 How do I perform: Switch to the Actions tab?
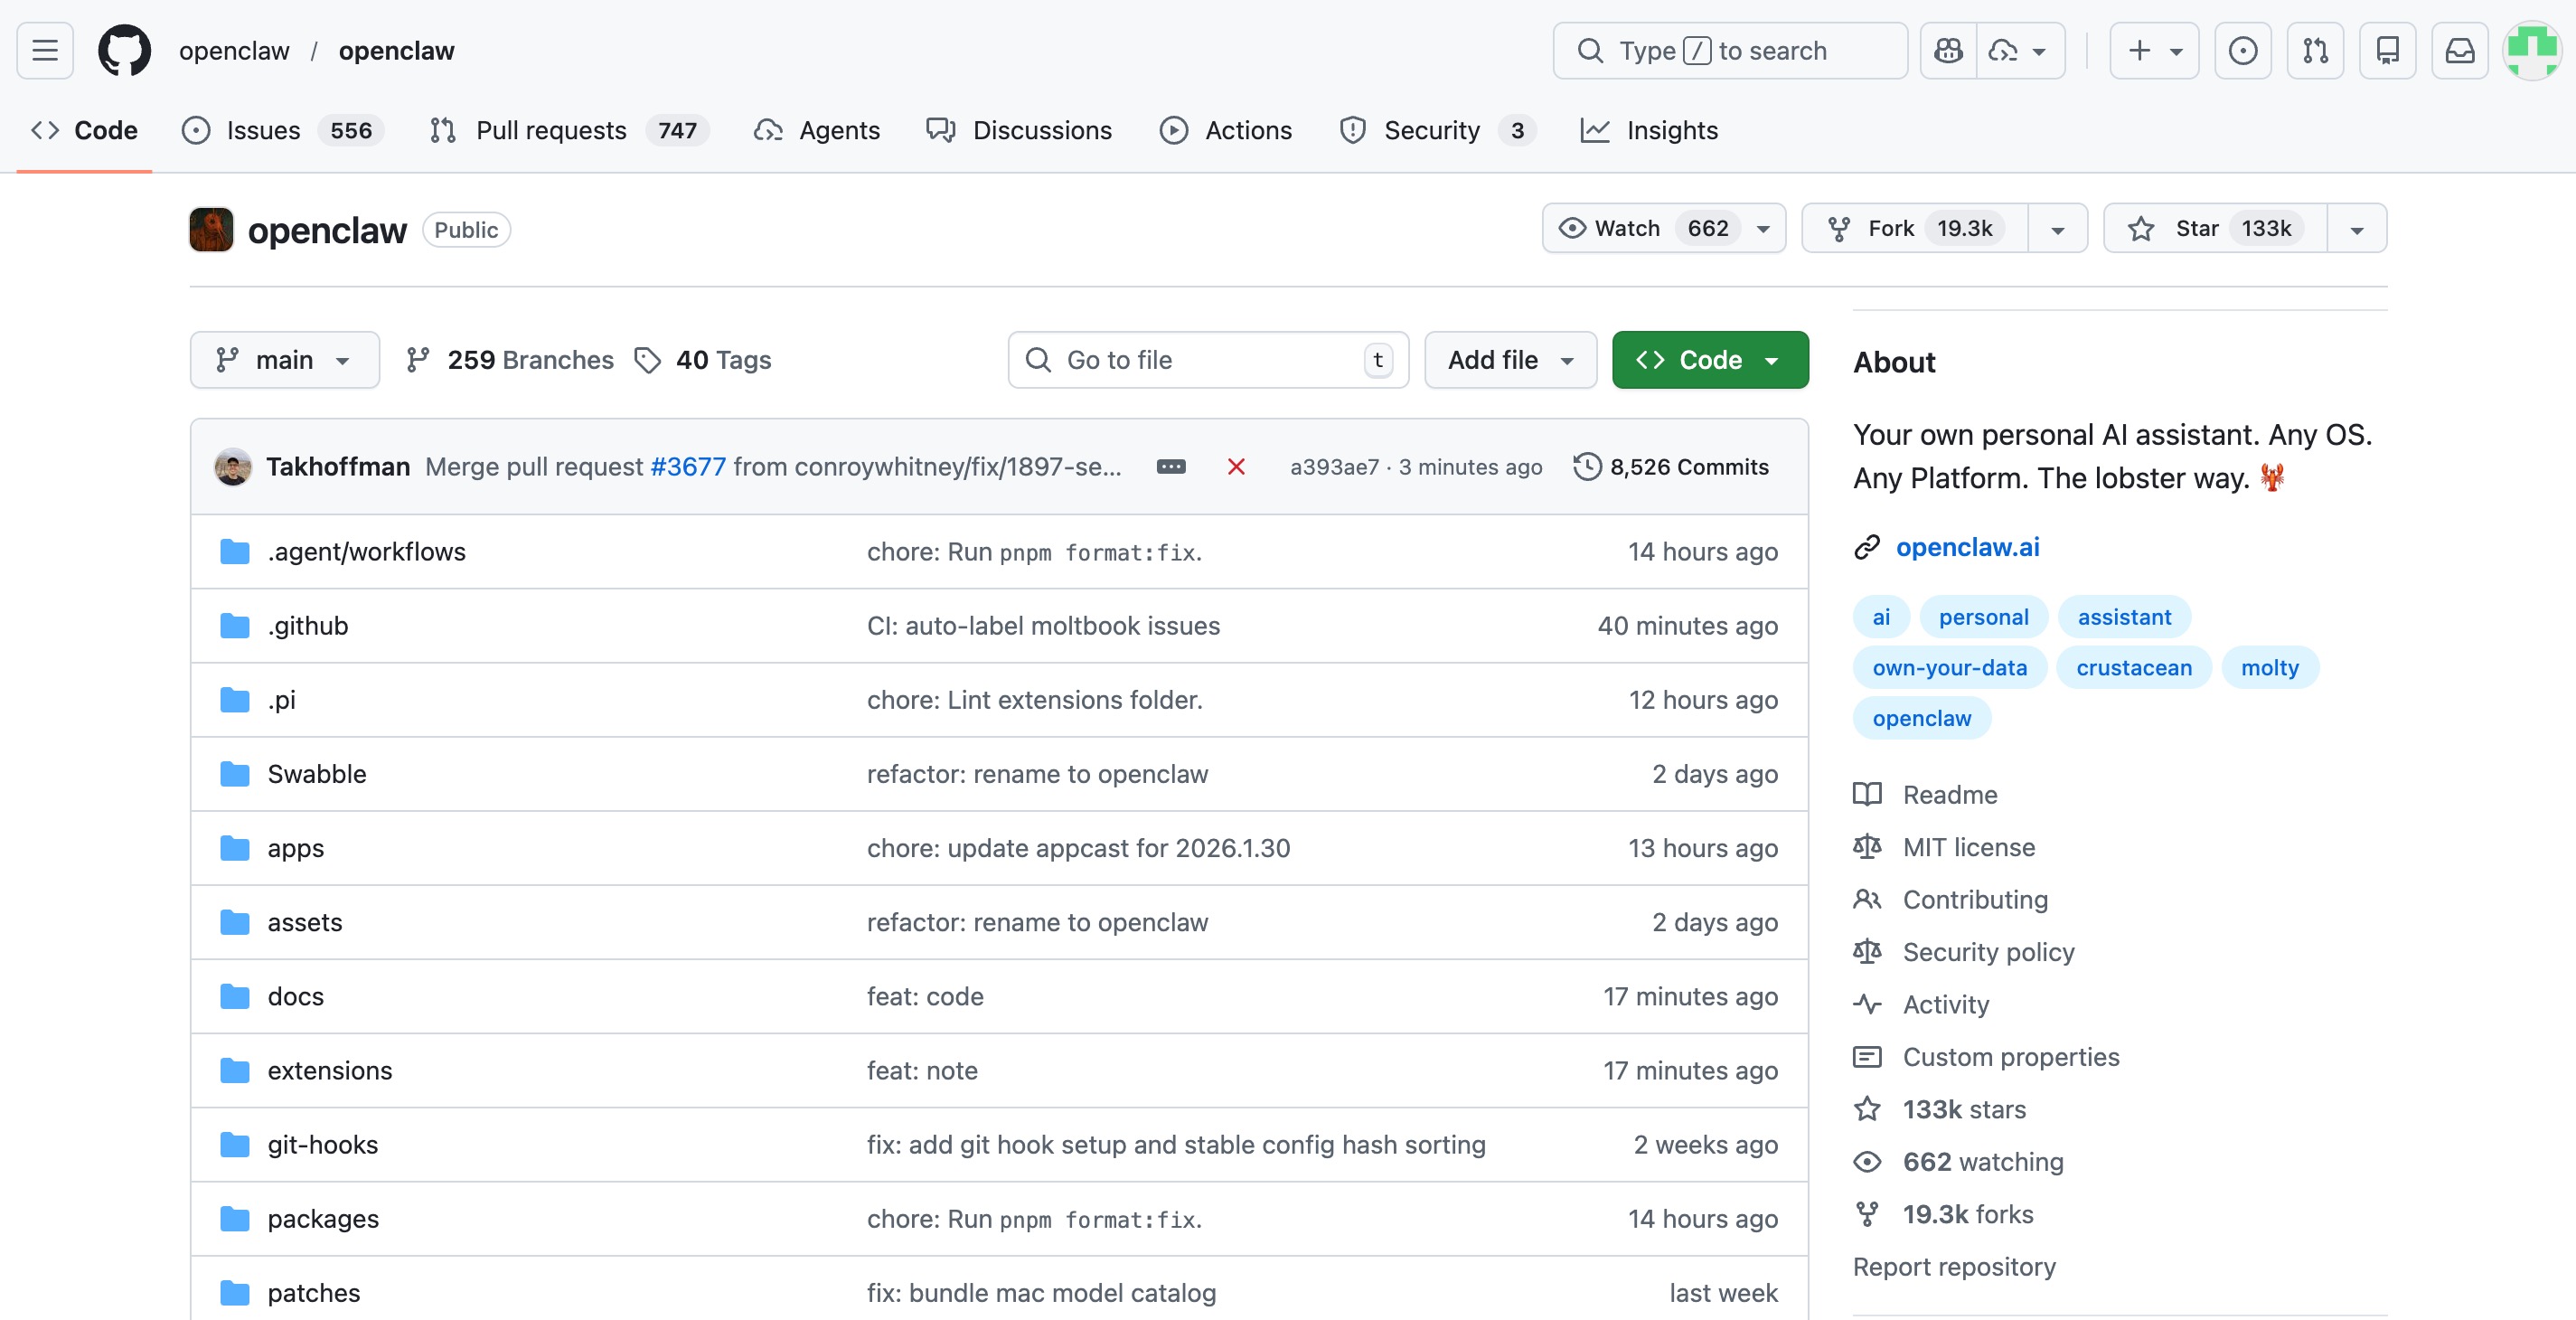point(1227,130)
